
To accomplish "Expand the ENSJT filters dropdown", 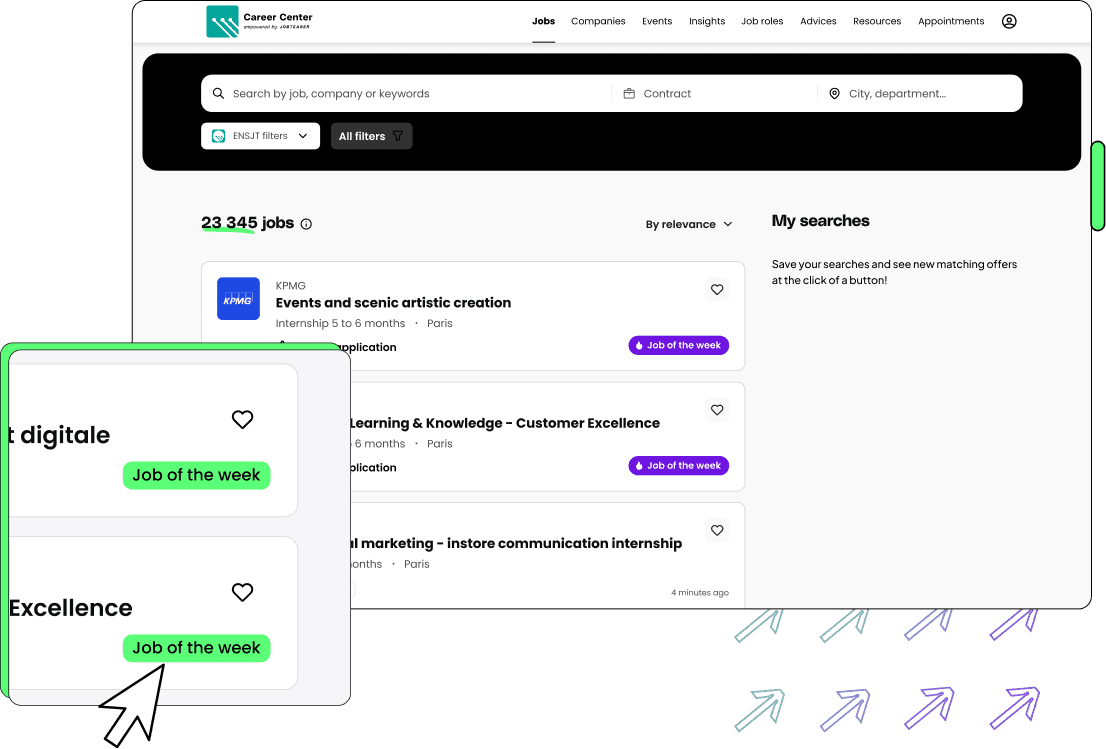I will 260,136.
